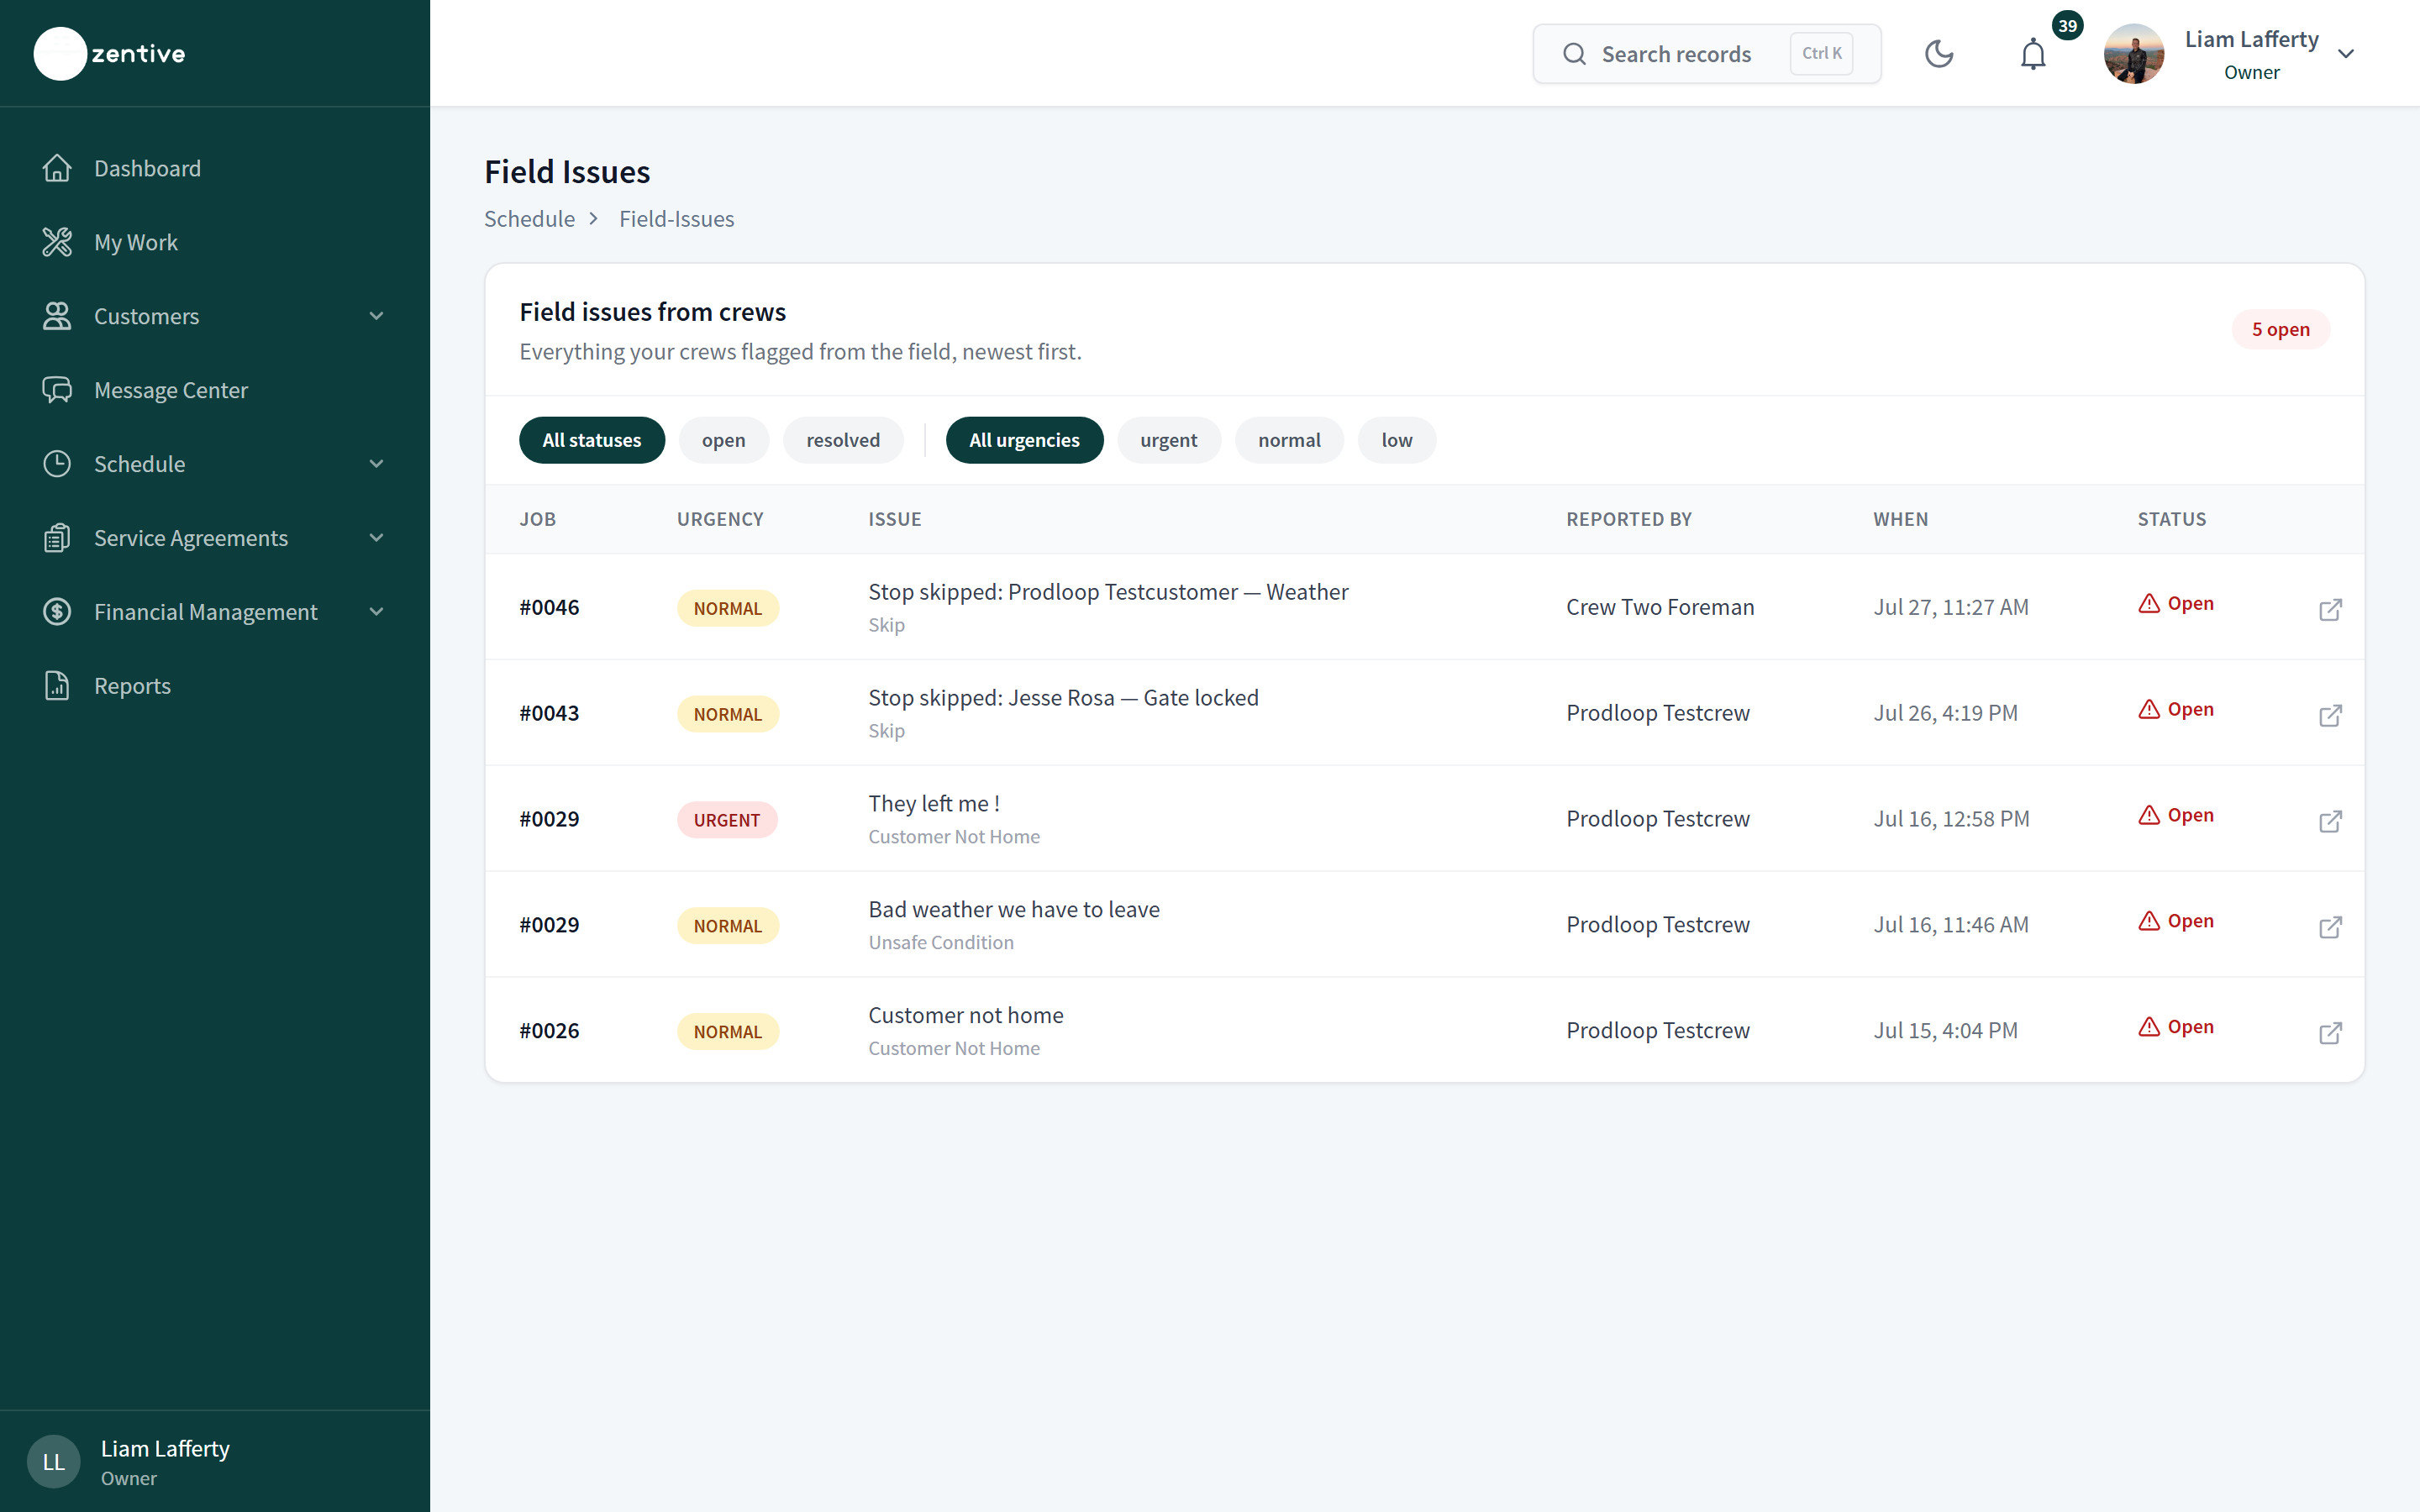Click the warning icon in the #0046 row
Screen dimensions: 2420x1512
point(2149,603)
